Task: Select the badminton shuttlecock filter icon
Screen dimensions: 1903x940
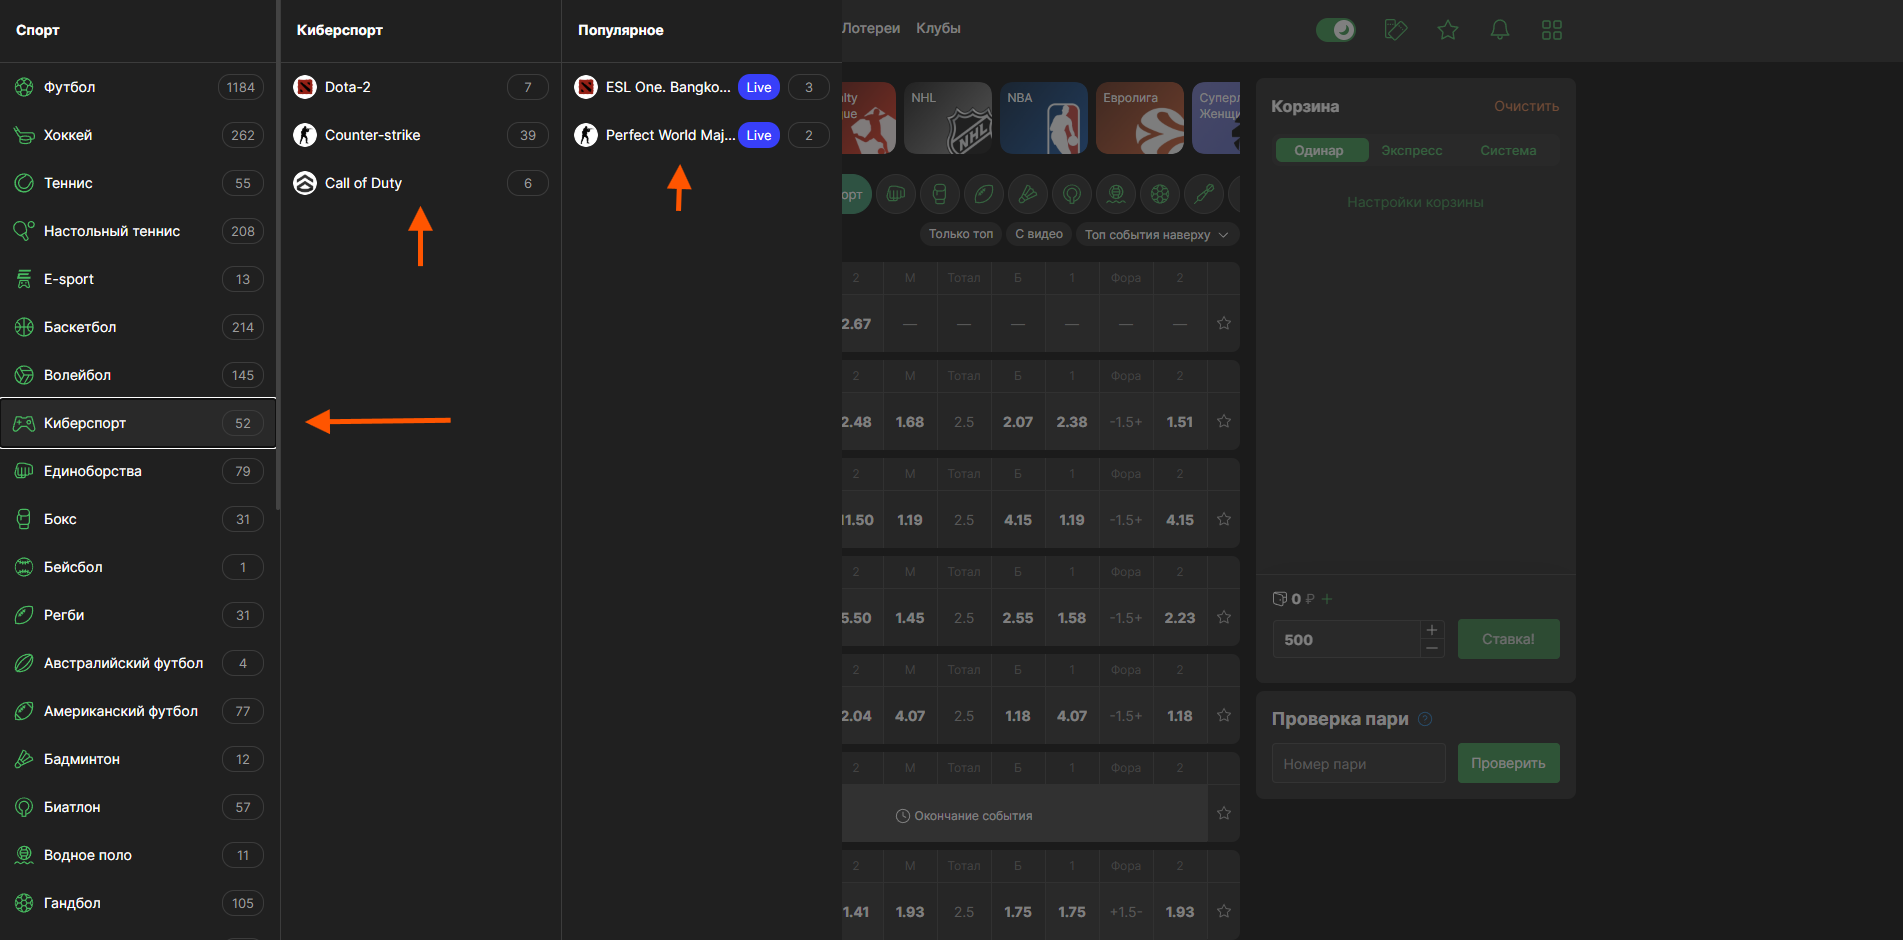Action: pos(1027,194)
